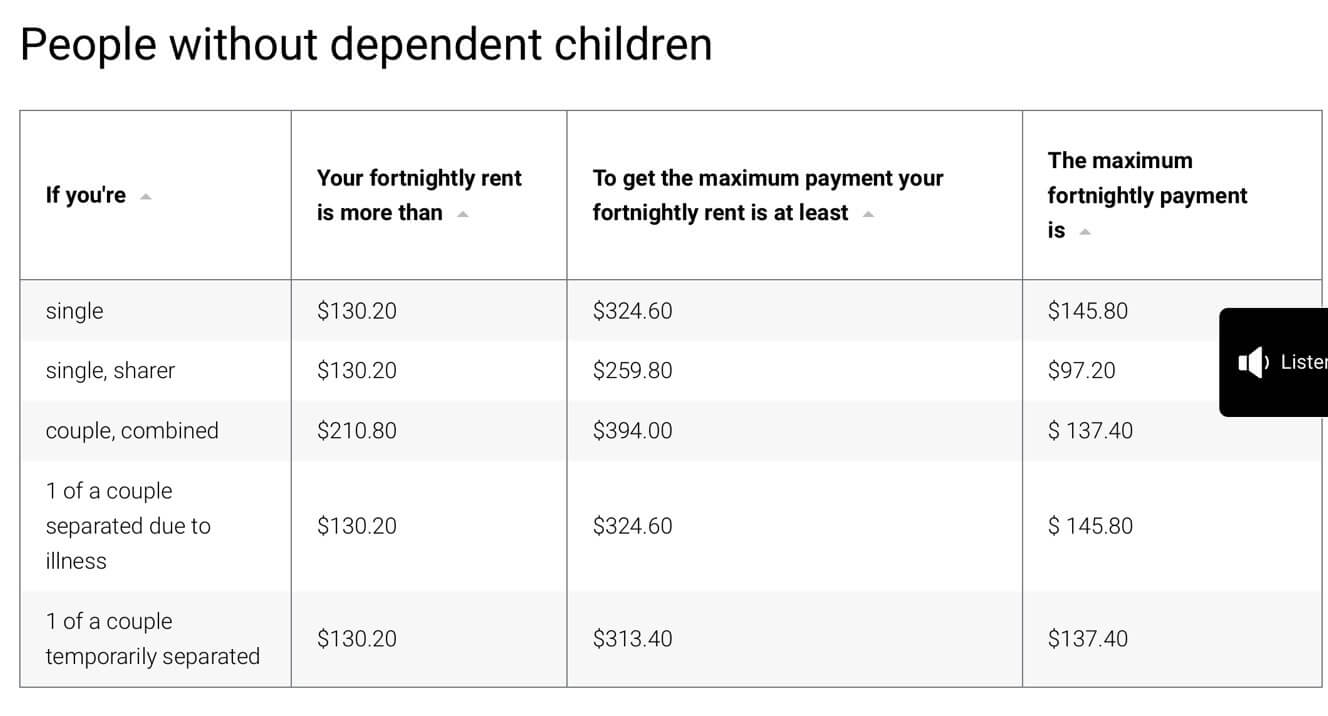Click the speaker icon in Listen widget
Screen dimensions: 1328x716
tap(1252, 362)
